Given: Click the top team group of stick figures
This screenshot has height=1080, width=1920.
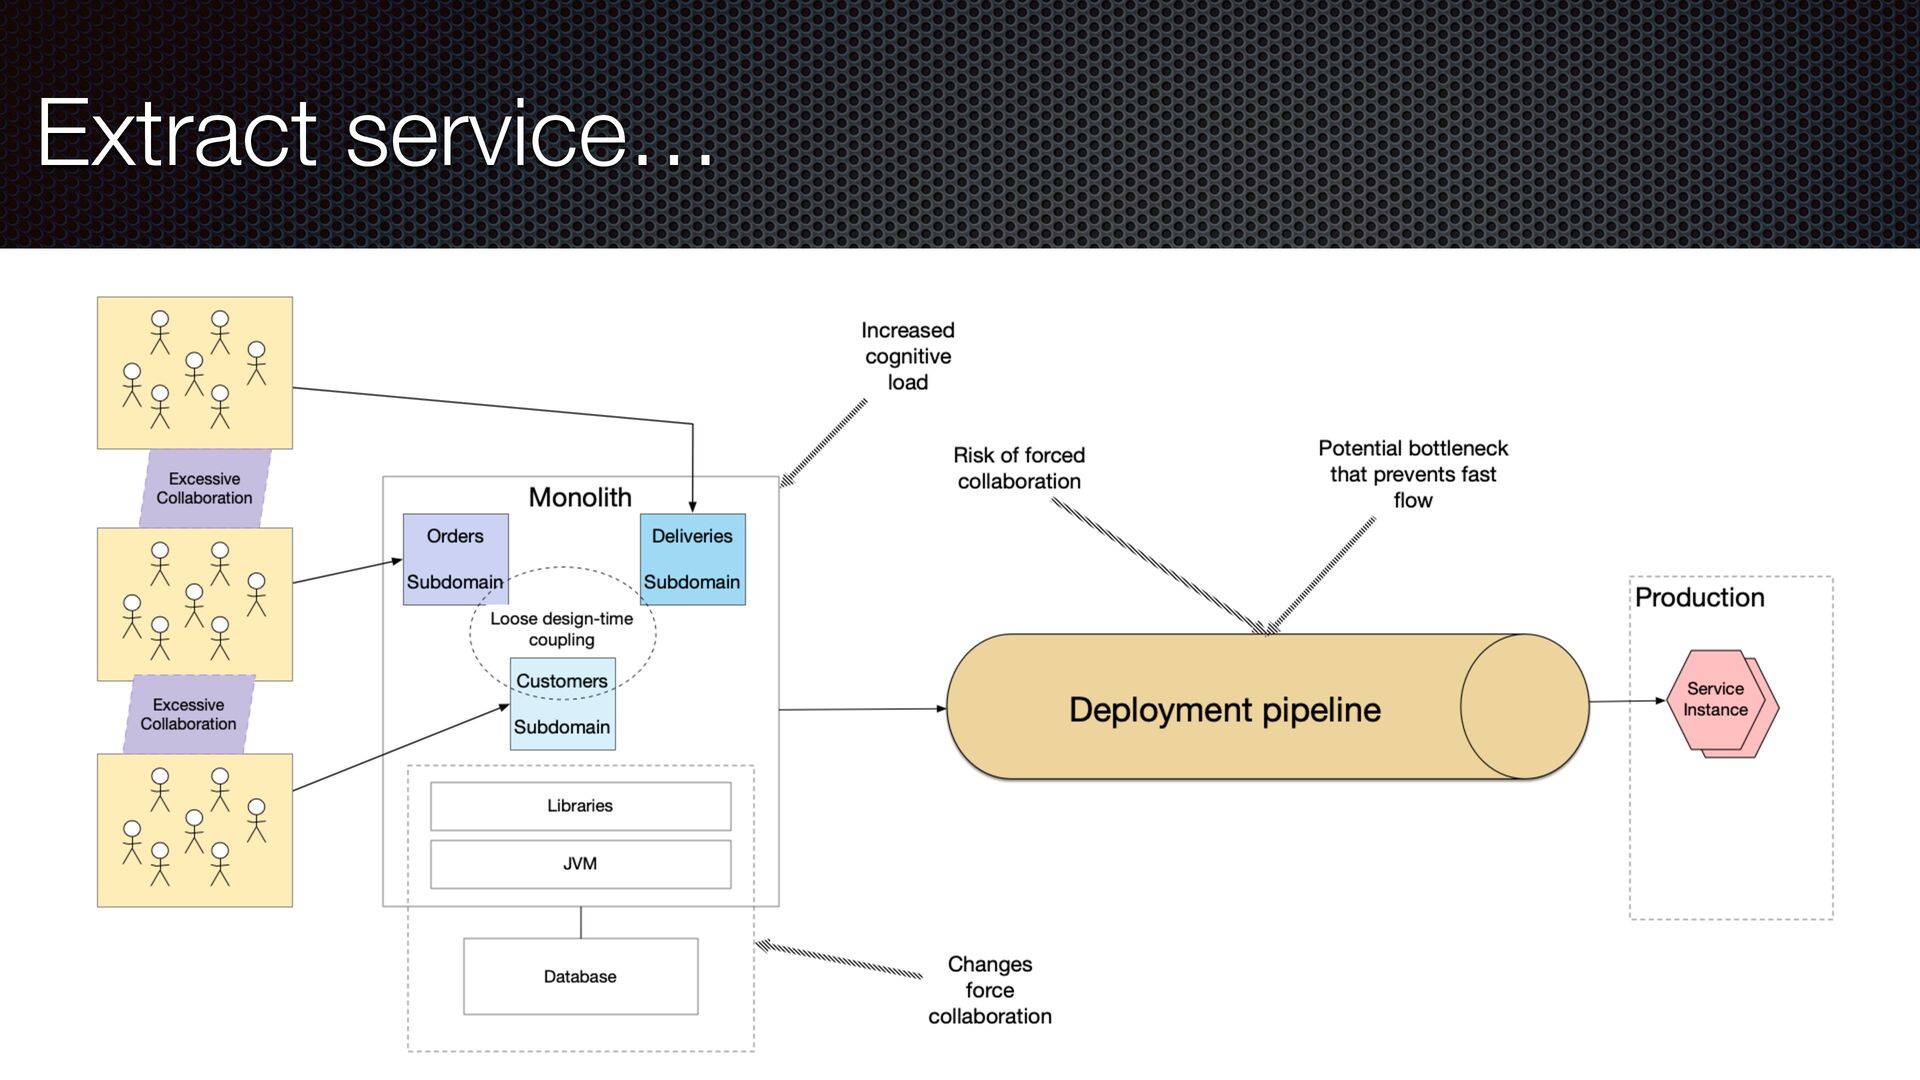Looking at the screenshot, I should pos(194,372).
